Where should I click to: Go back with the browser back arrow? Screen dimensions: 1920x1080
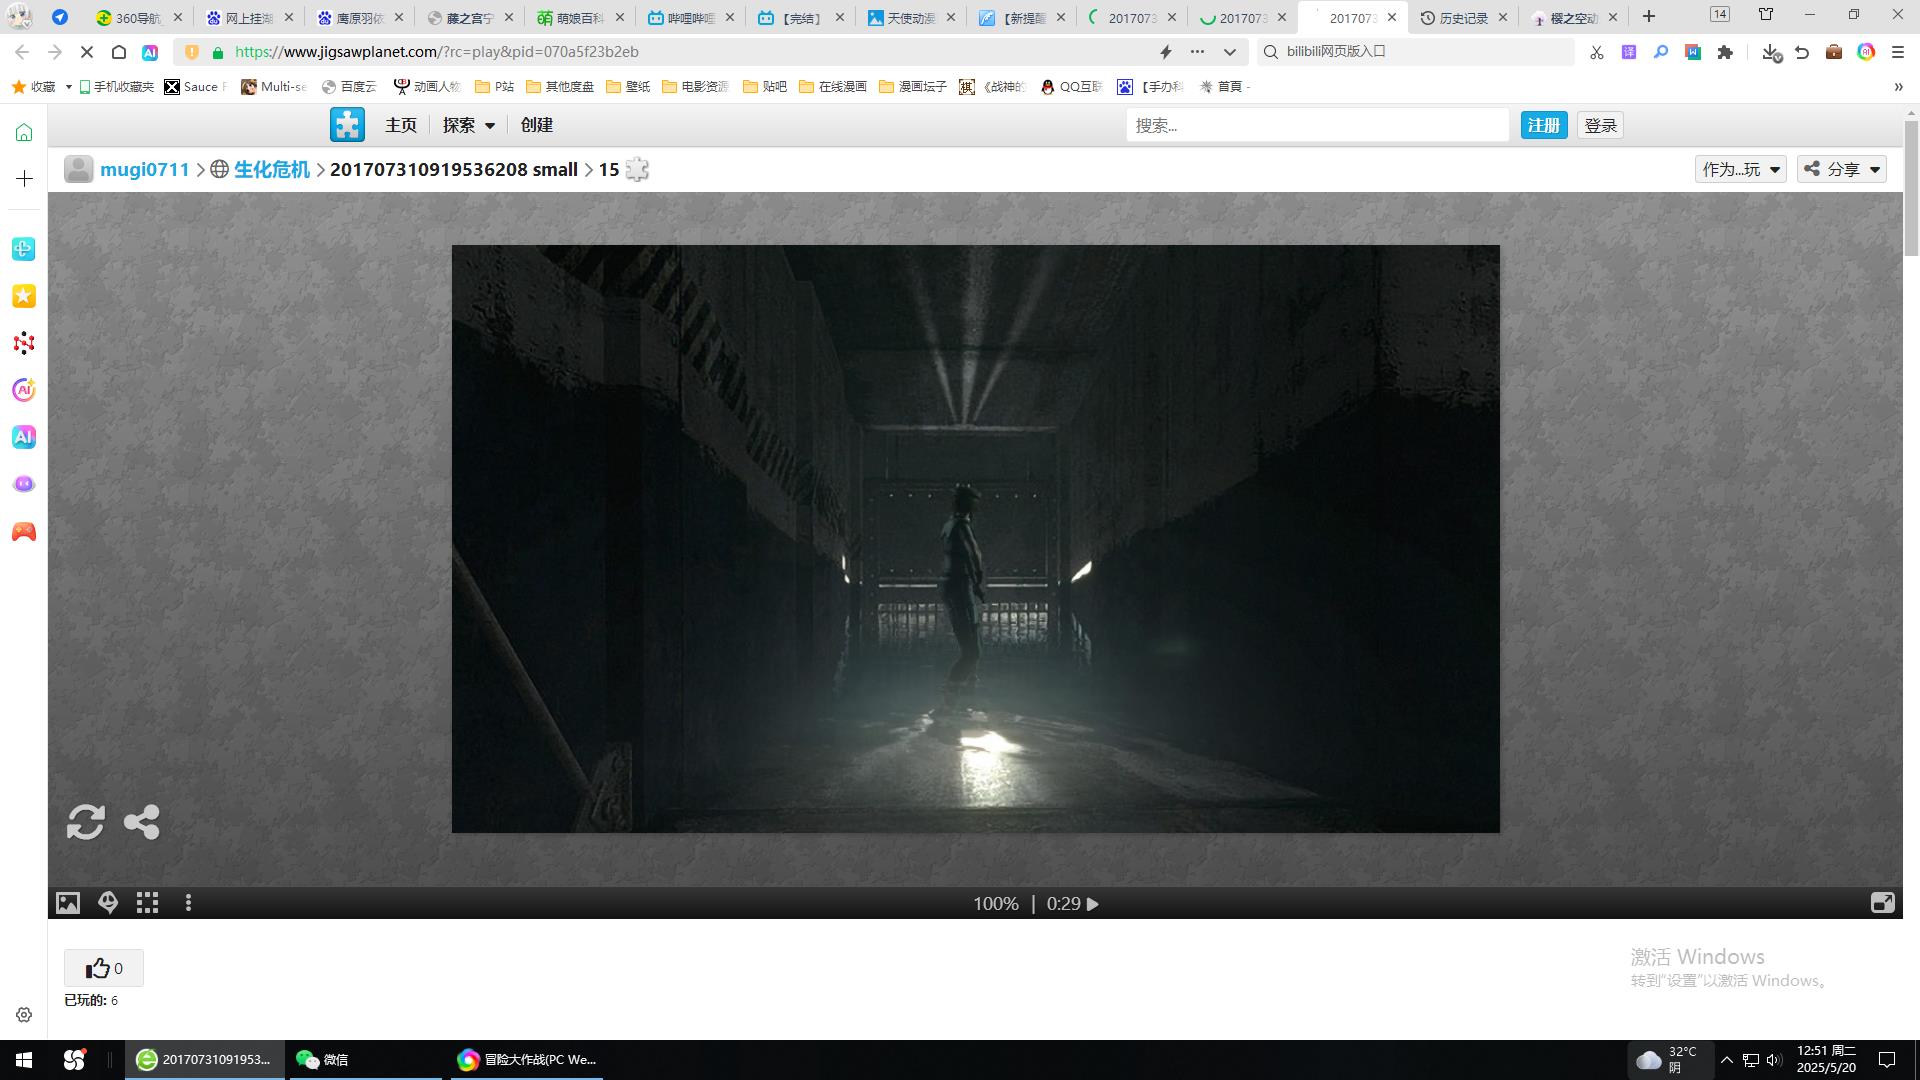tap(22, 52)
